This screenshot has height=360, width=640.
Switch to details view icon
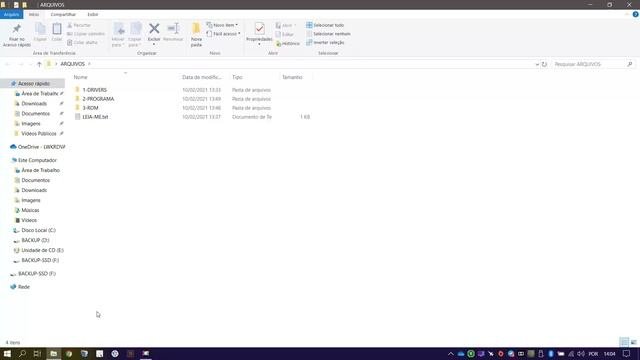tap(624, 342)
